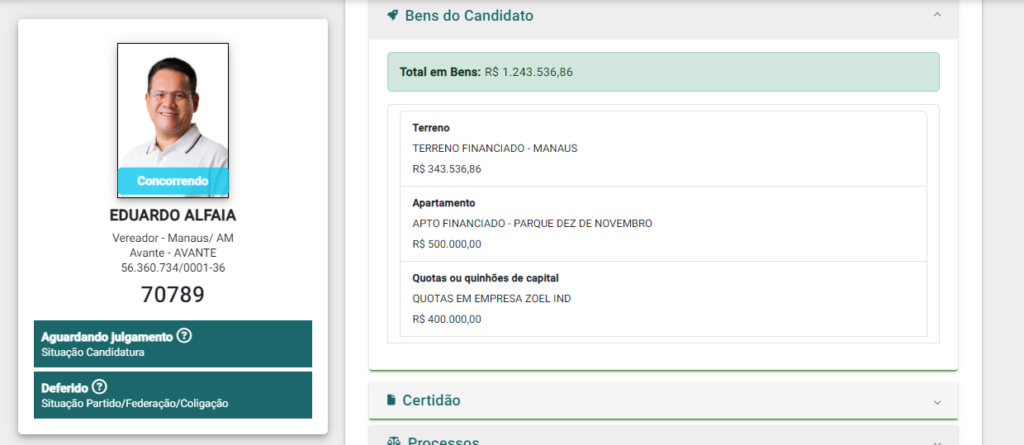Expand the Processos section chevron
The image size is (1024, 445).
click(937, 442)
